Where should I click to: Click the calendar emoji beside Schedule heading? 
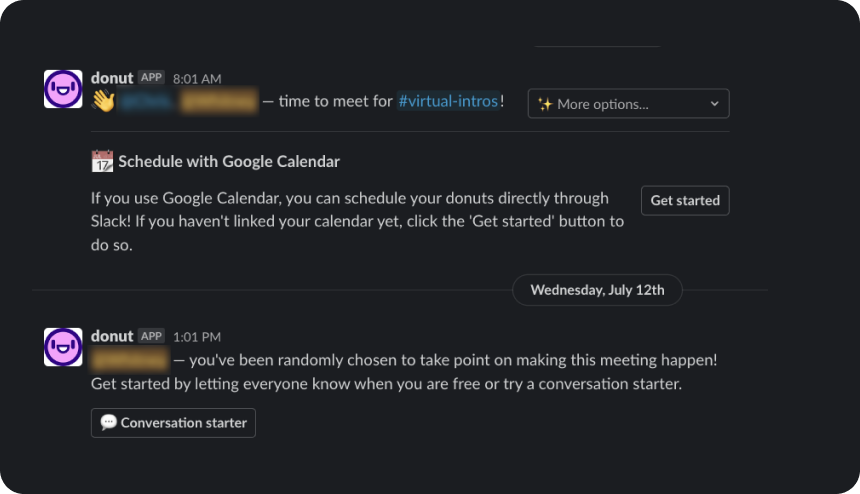(102, 161)
